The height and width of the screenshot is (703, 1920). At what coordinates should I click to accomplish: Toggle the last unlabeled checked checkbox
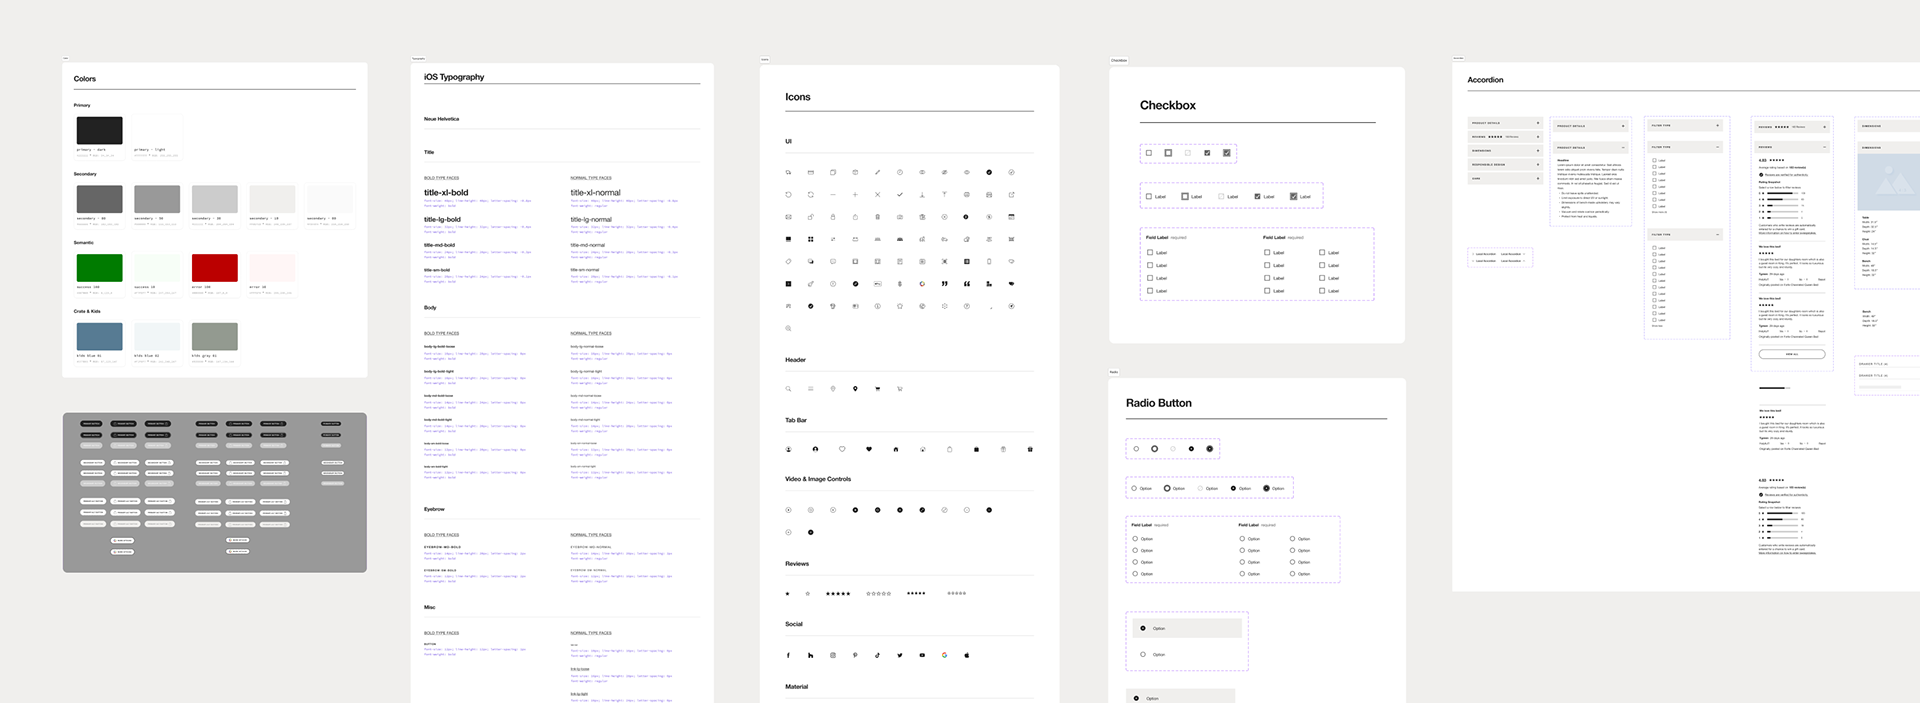pyautogui.click(x=1227, y=153)
